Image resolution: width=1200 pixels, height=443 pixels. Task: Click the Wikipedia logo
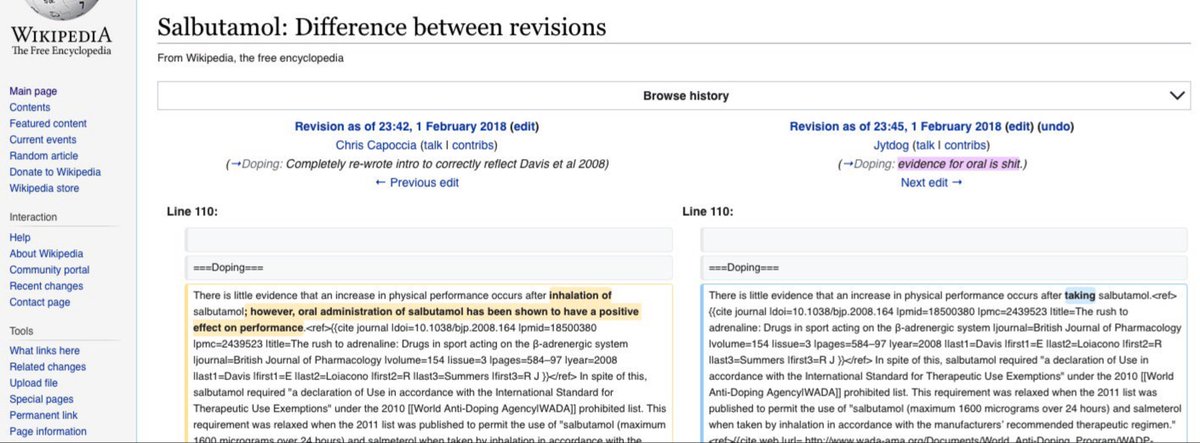point(61,30)
